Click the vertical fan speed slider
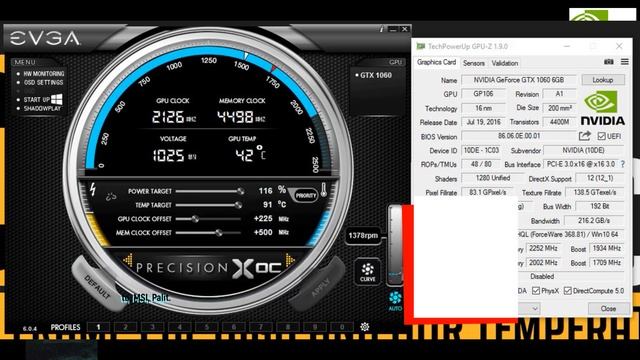 (x=395, y=245)
